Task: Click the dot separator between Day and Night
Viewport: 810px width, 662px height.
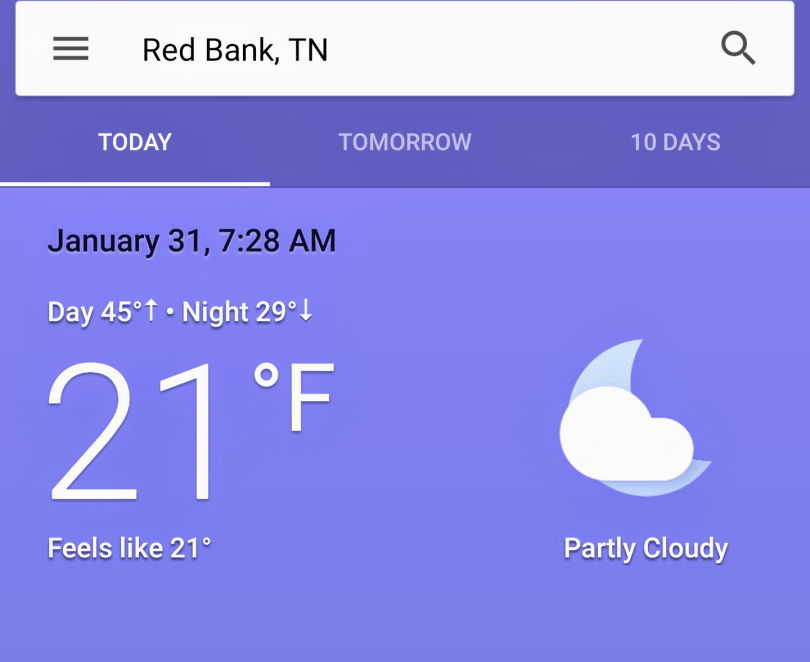Action: pyautogui.click(x=170, y=313)
